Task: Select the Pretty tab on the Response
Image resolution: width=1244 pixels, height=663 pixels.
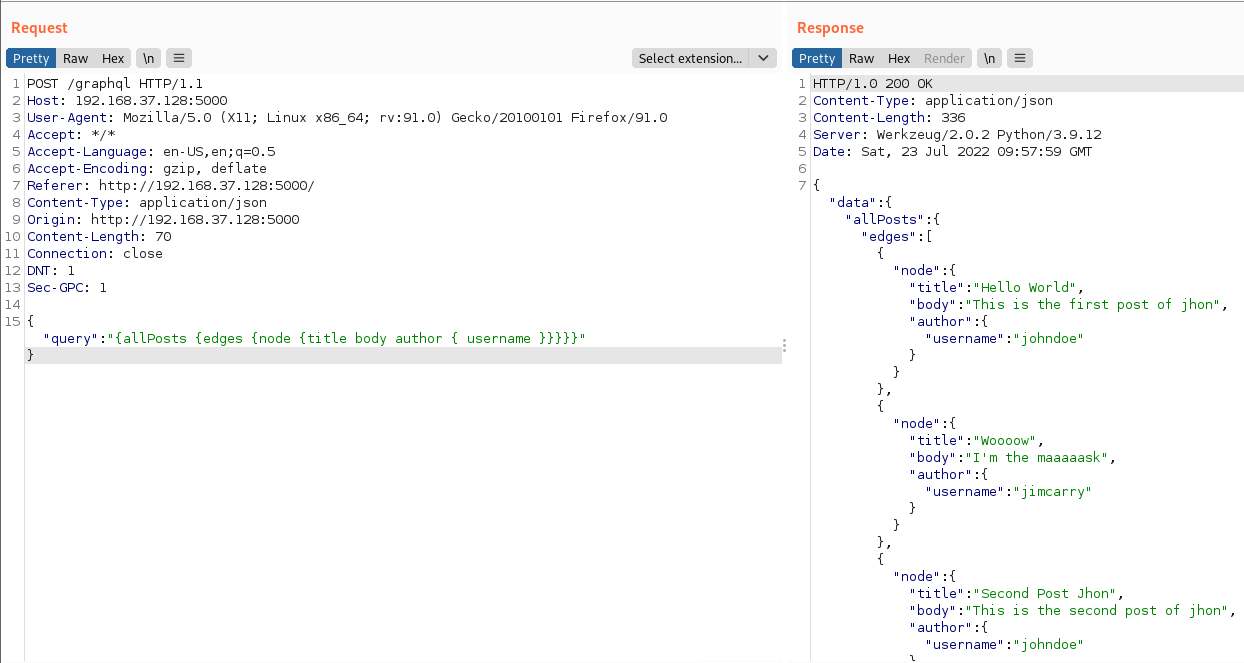Action: pos(817,58)
